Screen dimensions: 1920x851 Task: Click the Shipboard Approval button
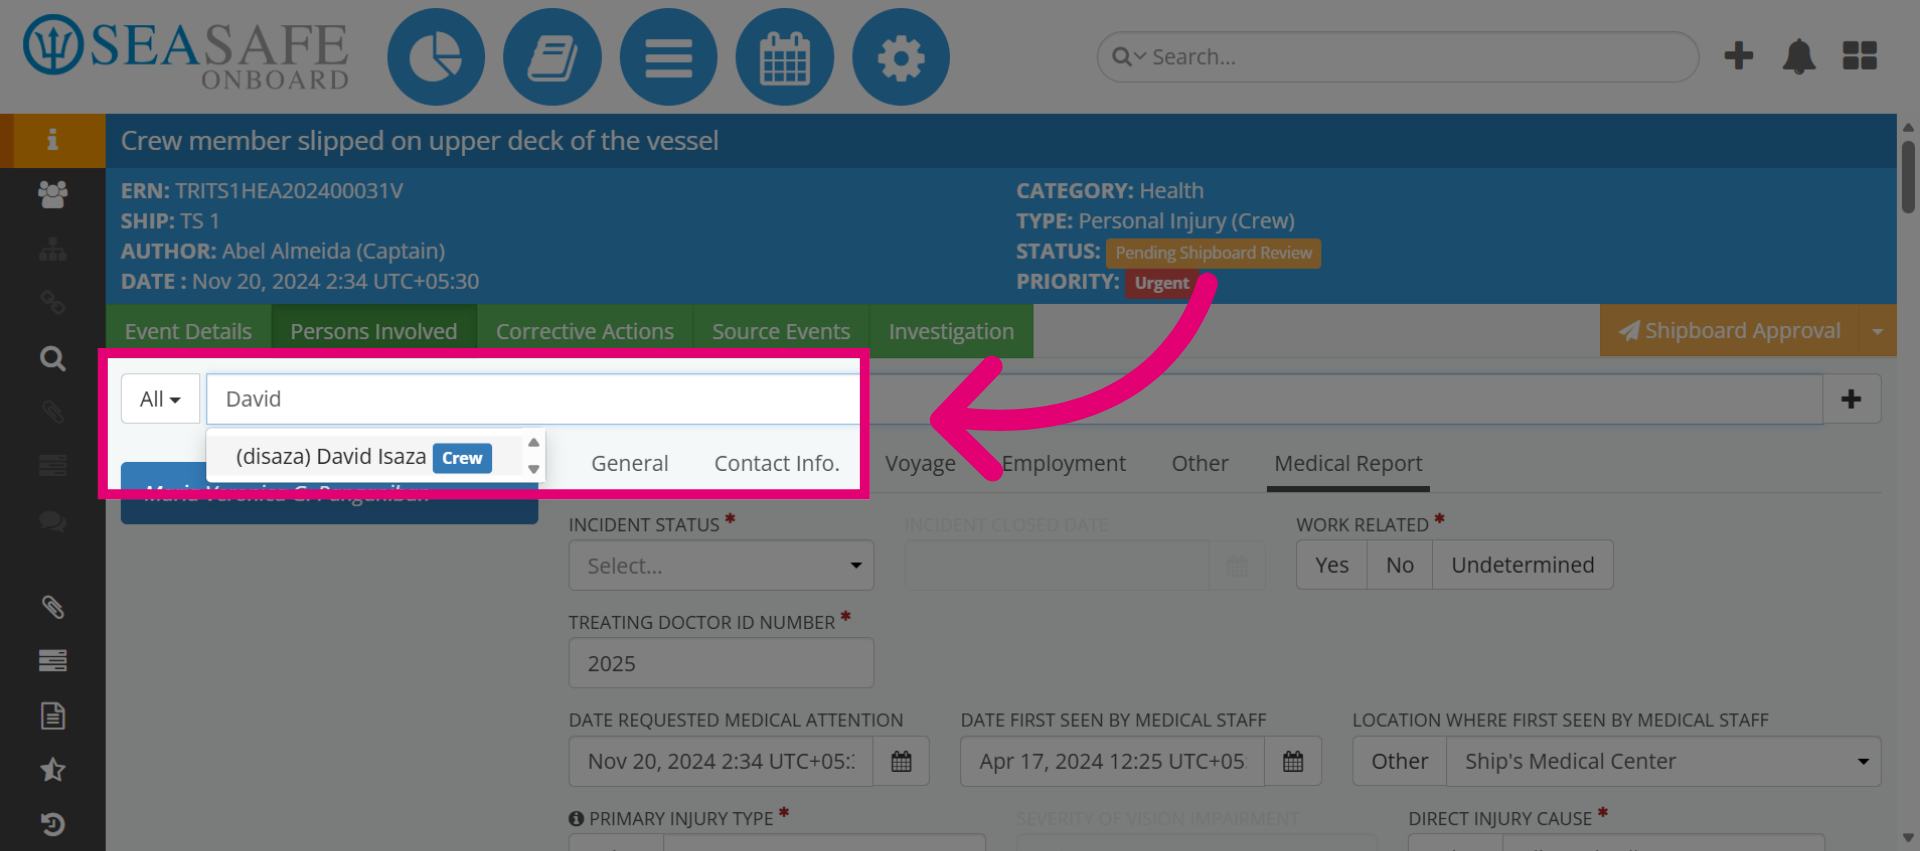[1730, 331]
